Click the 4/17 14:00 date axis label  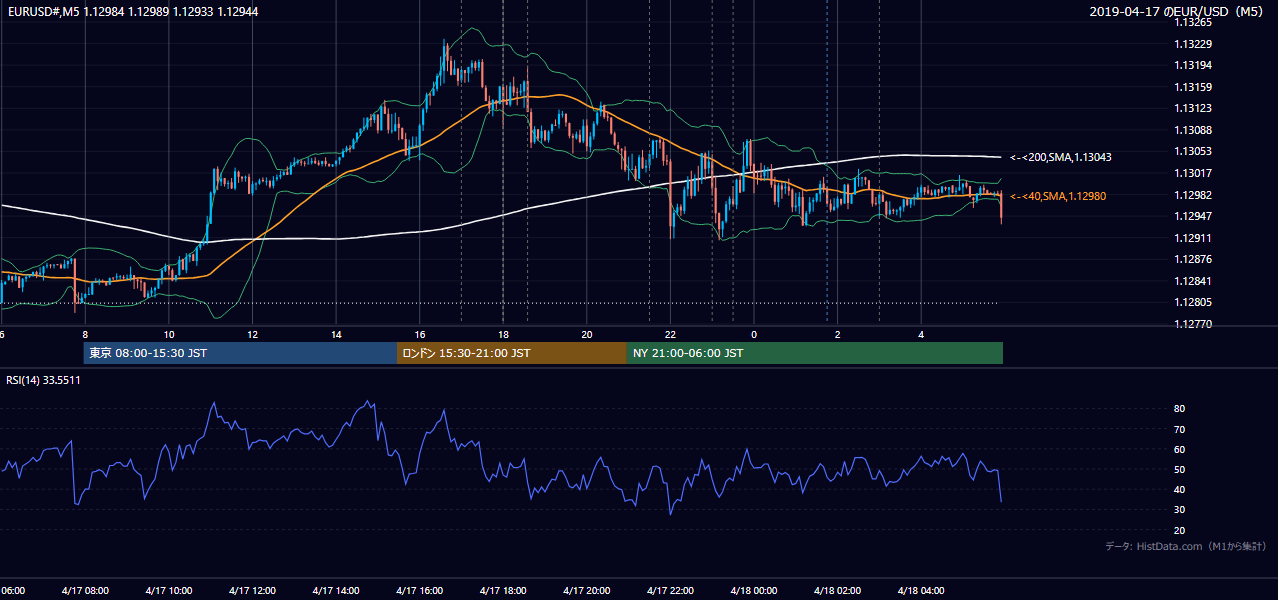point(335,590)
